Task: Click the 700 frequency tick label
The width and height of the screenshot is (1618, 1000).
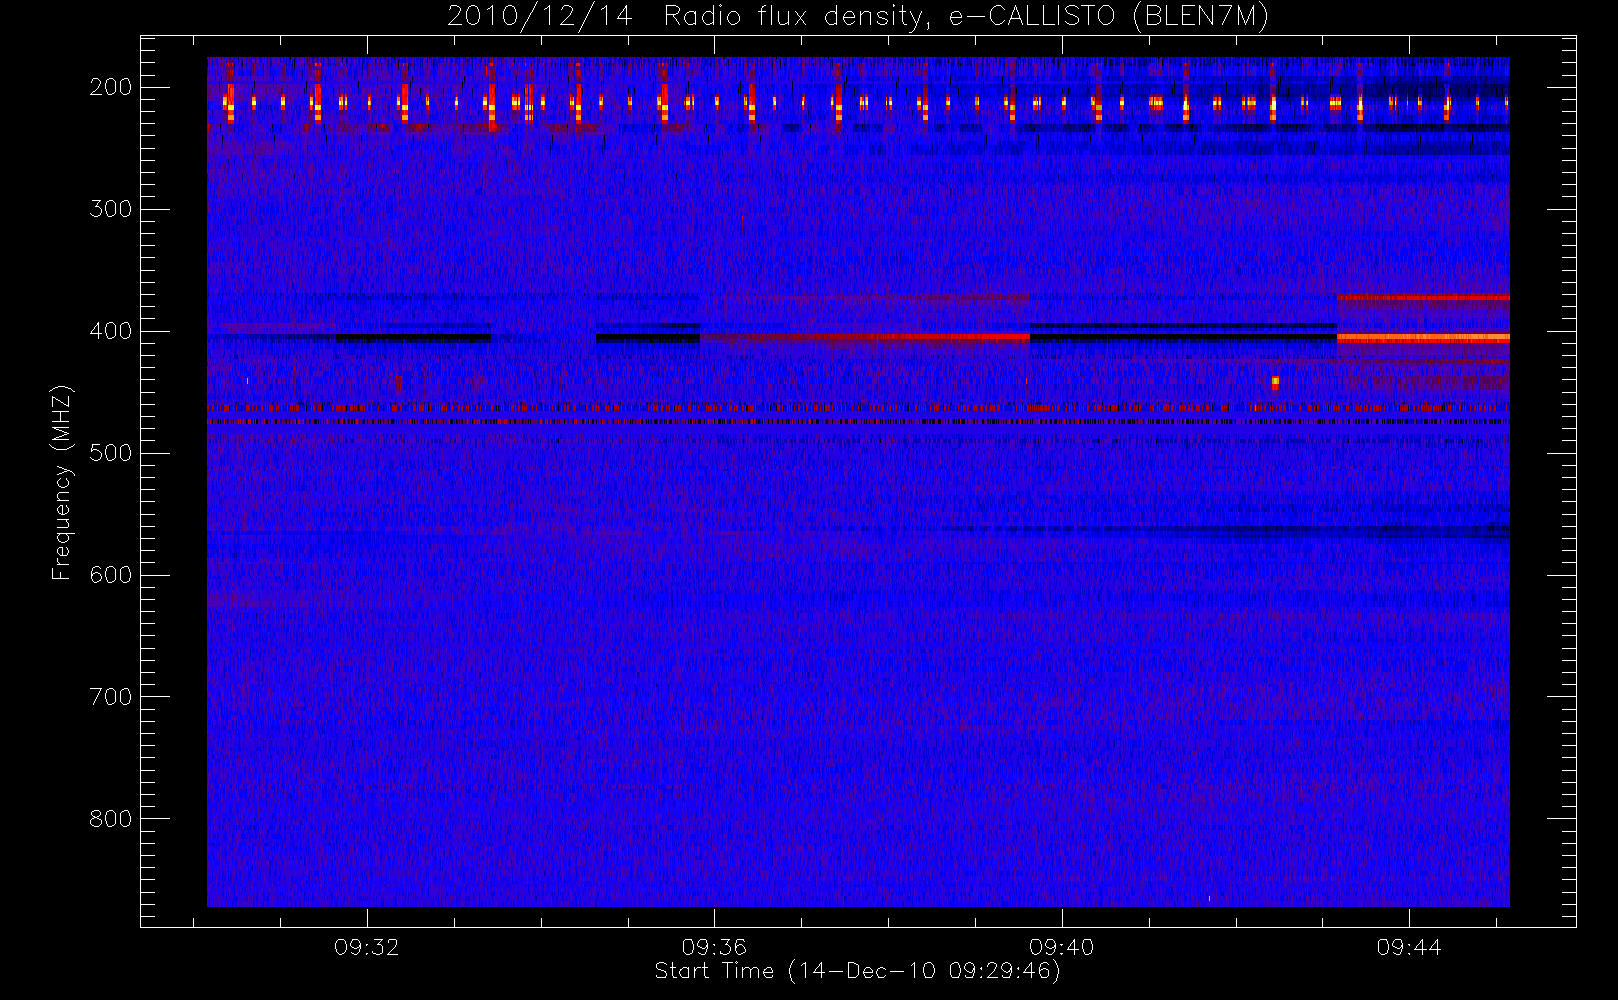Action: pyautogui.click(x=111, y=697)
